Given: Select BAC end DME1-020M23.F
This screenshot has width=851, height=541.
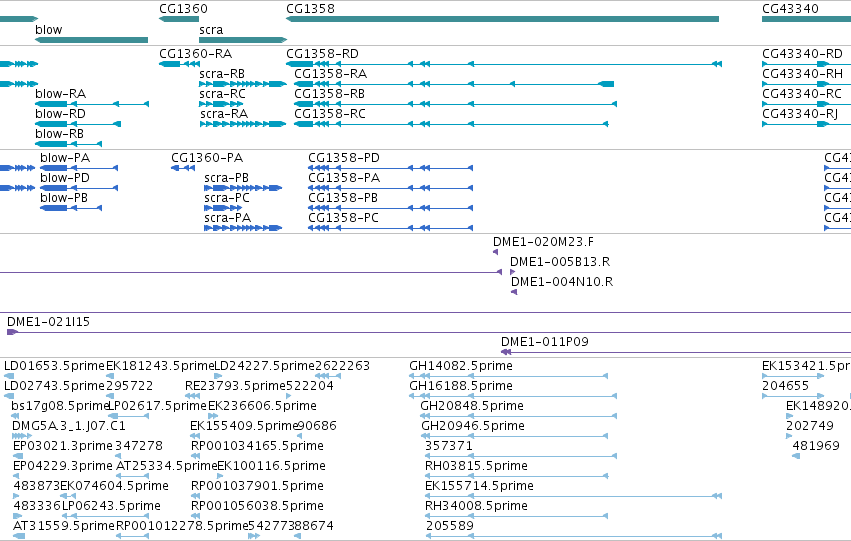Looking at the screenshot, I should tap(543, 242).
